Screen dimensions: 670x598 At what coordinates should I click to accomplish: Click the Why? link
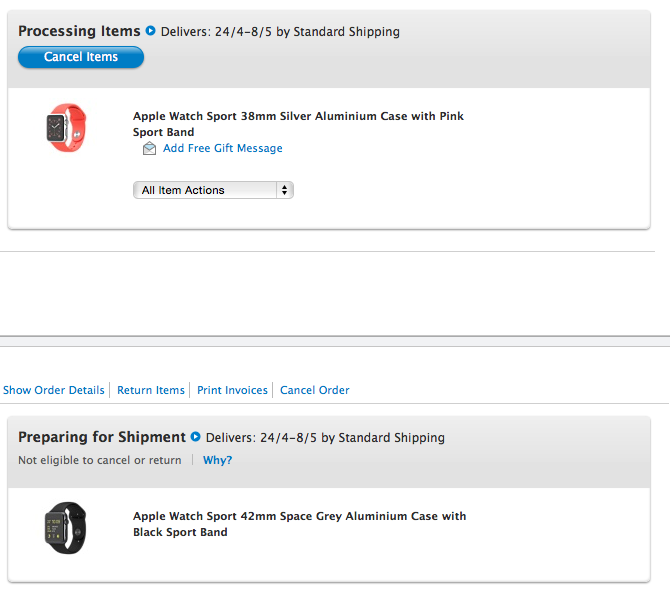[217, 460]
